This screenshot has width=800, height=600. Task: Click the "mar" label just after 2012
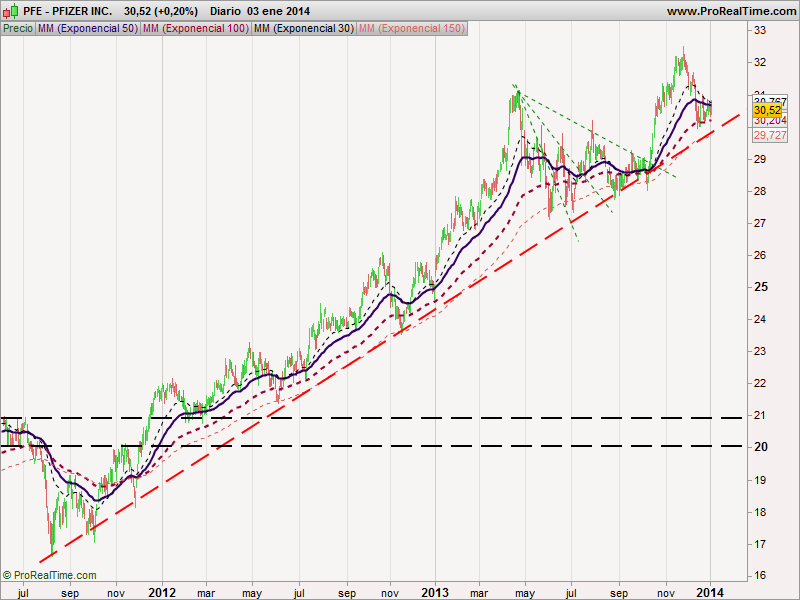pyautogui.click(x=206, y=593)
